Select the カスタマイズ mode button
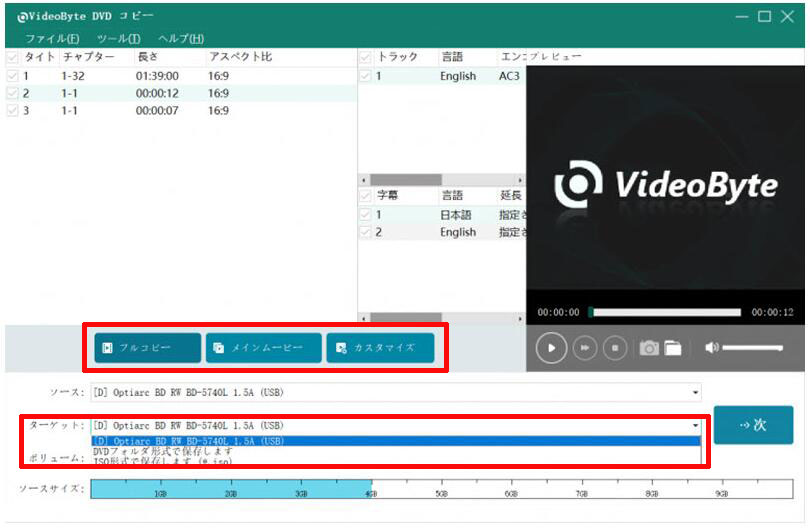This screenshot has width=810, height=528. tap(380, 348)
